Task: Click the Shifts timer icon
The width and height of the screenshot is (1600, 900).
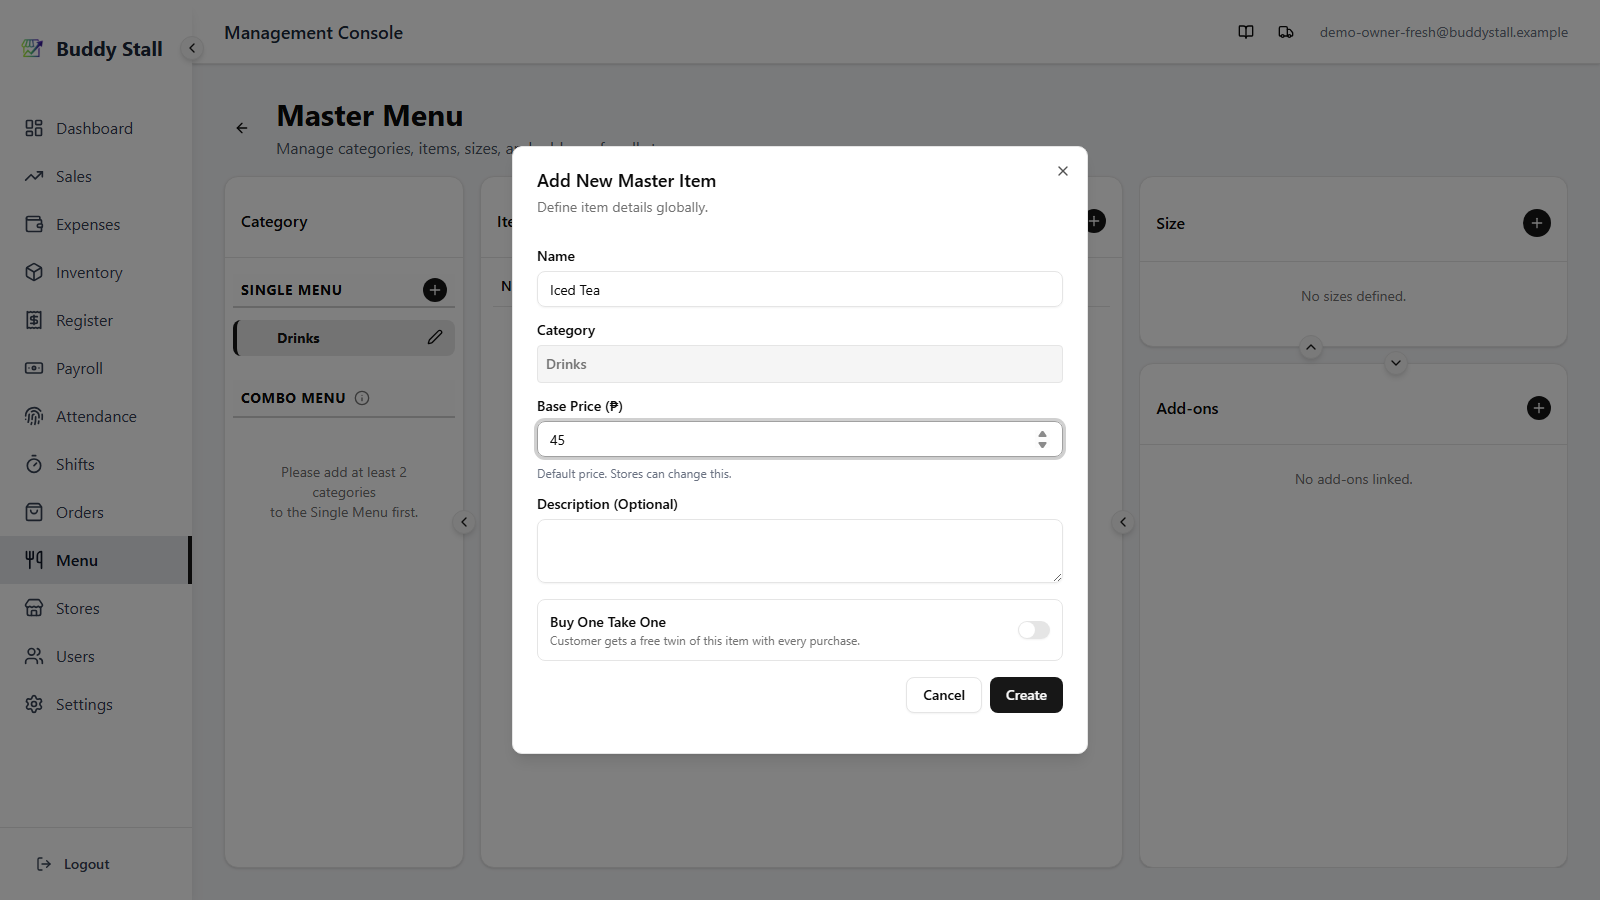Action: click(34, 464)
